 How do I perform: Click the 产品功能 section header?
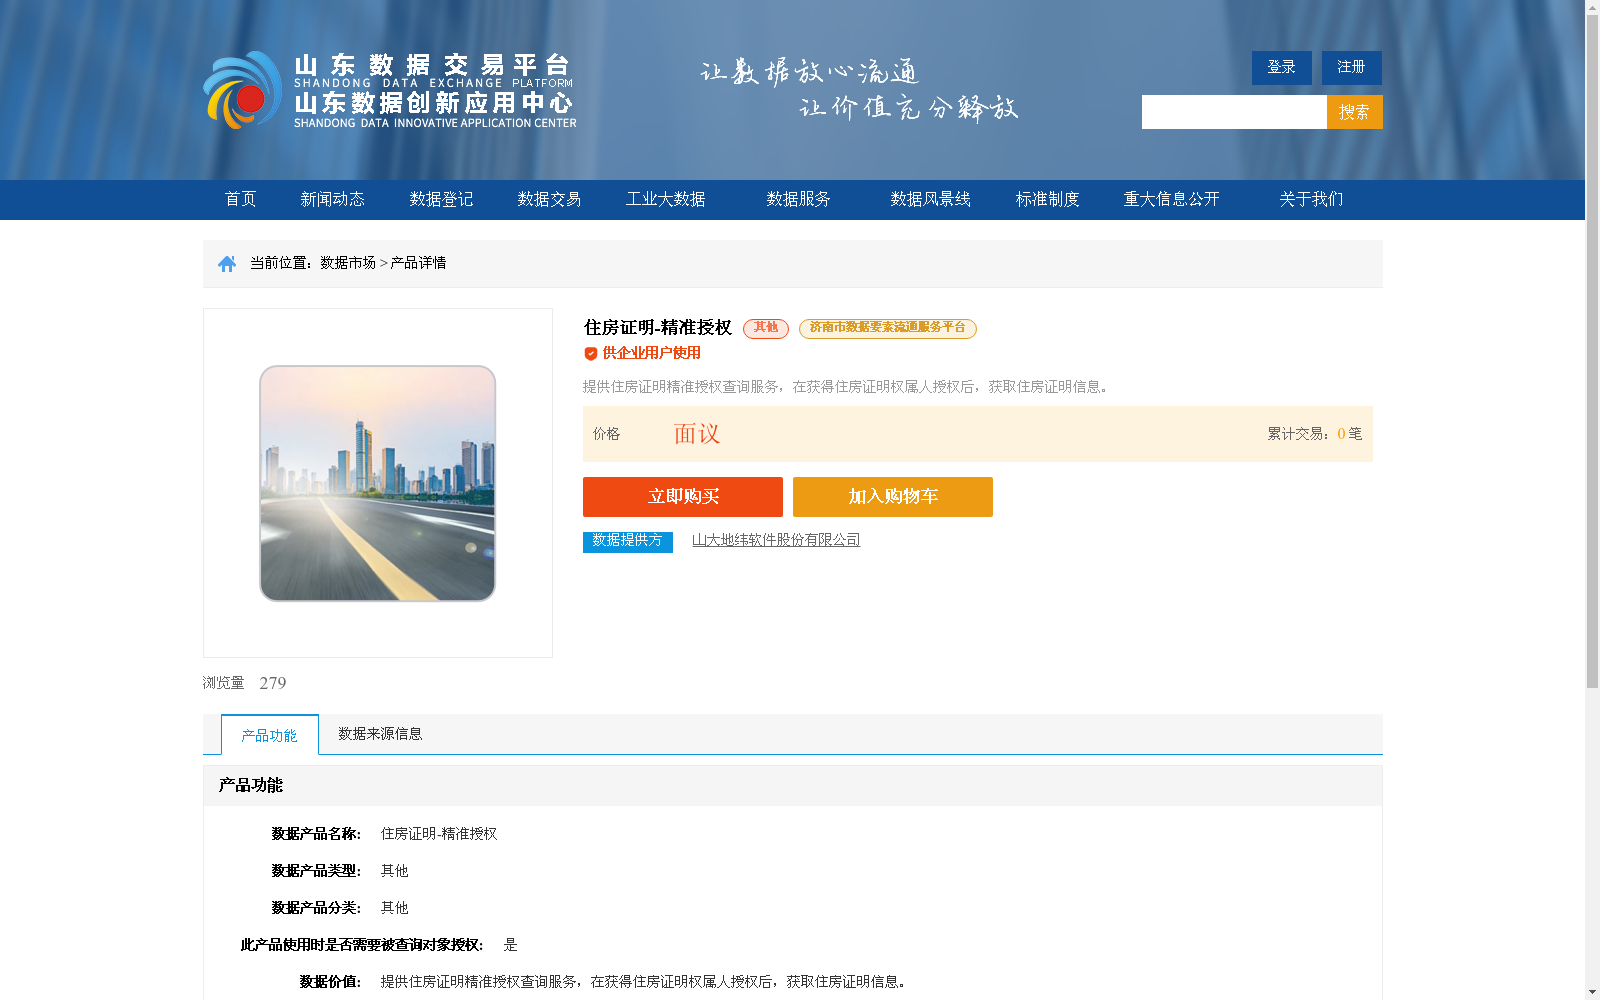(x=251, y=786)
